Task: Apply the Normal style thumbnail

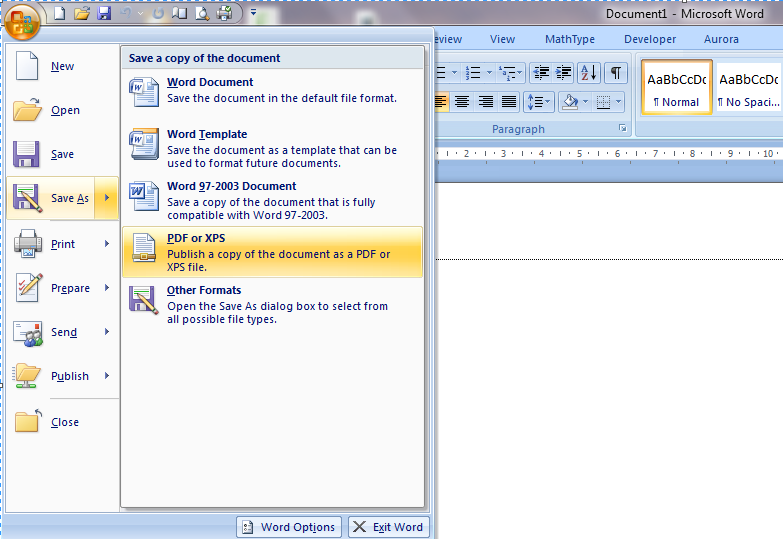Action: tap(677, 88)
